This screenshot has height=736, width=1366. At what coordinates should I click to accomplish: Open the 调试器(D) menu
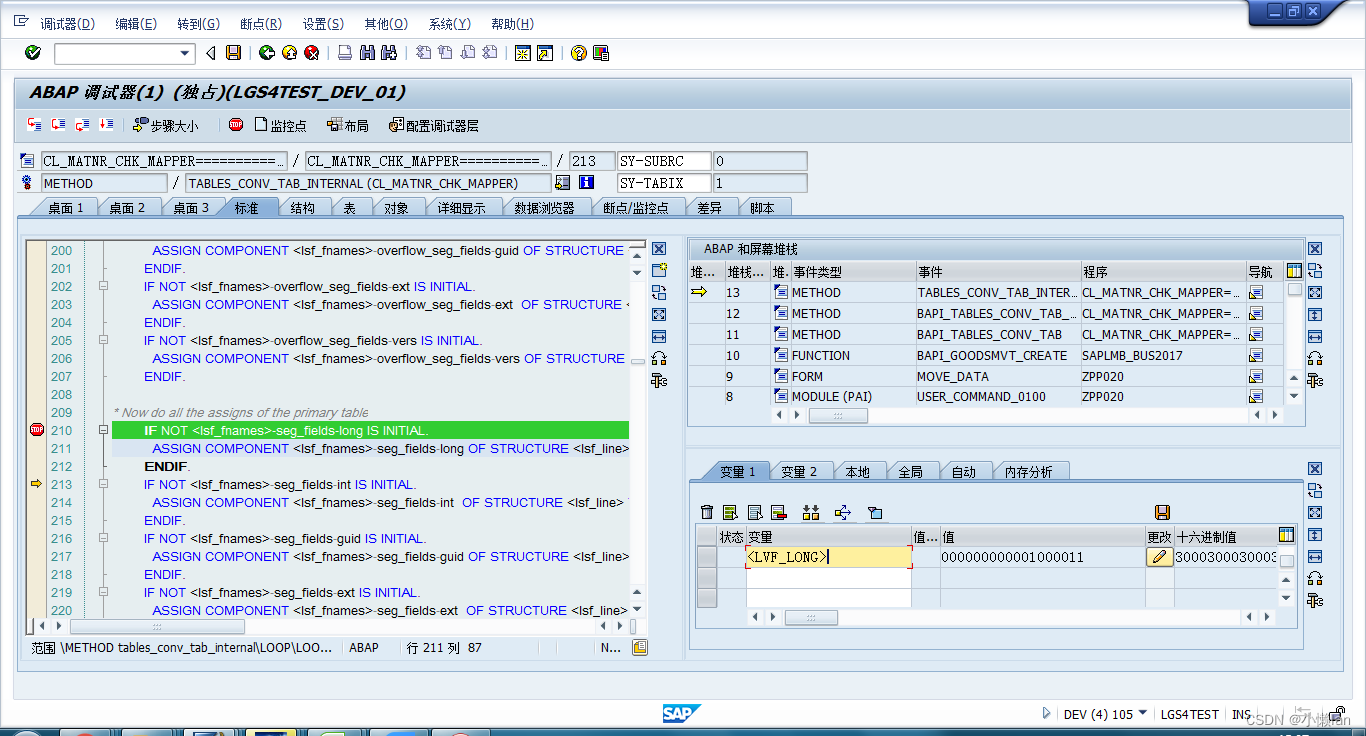[67, 24]
